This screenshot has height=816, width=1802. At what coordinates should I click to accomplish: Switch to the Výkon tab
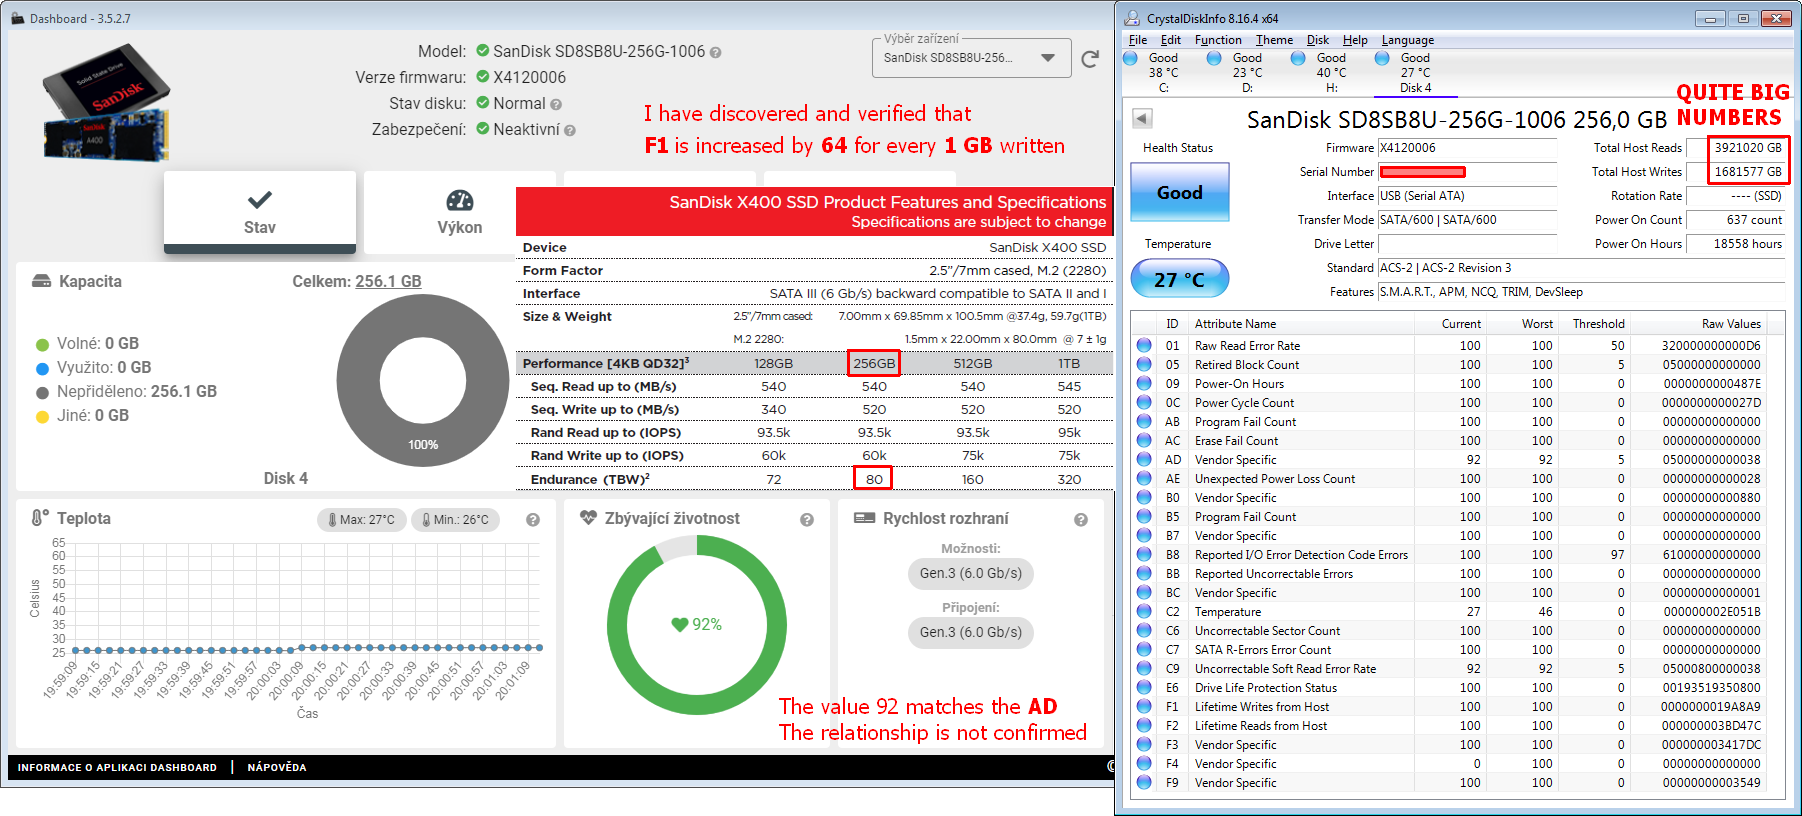coord(459,212)
